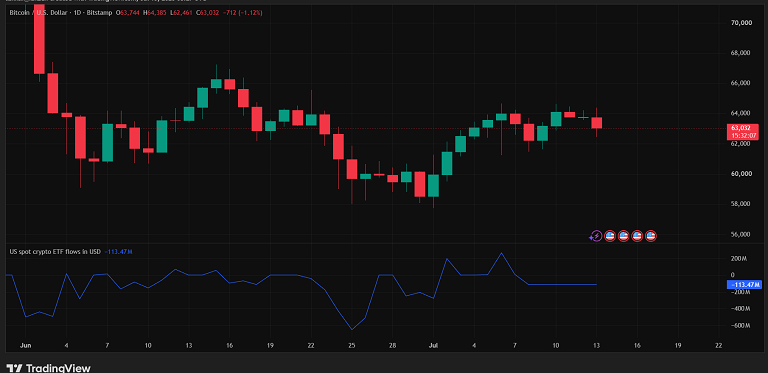Click the lowest point of the ETF flows line
Screen dimensions: 768x373
[x=352, y=329]
